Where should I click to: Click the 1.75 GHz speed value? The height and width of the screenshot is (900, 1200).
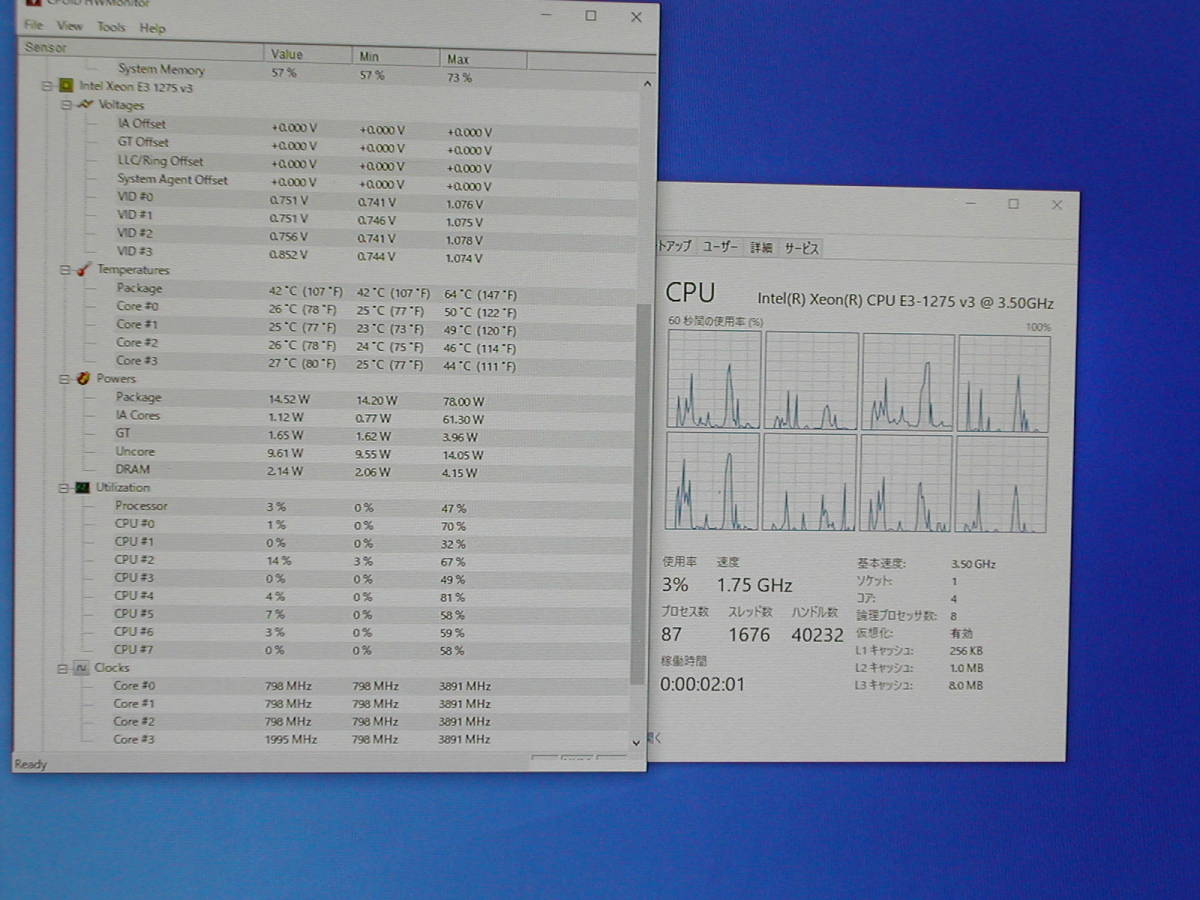tap(754, 585)
